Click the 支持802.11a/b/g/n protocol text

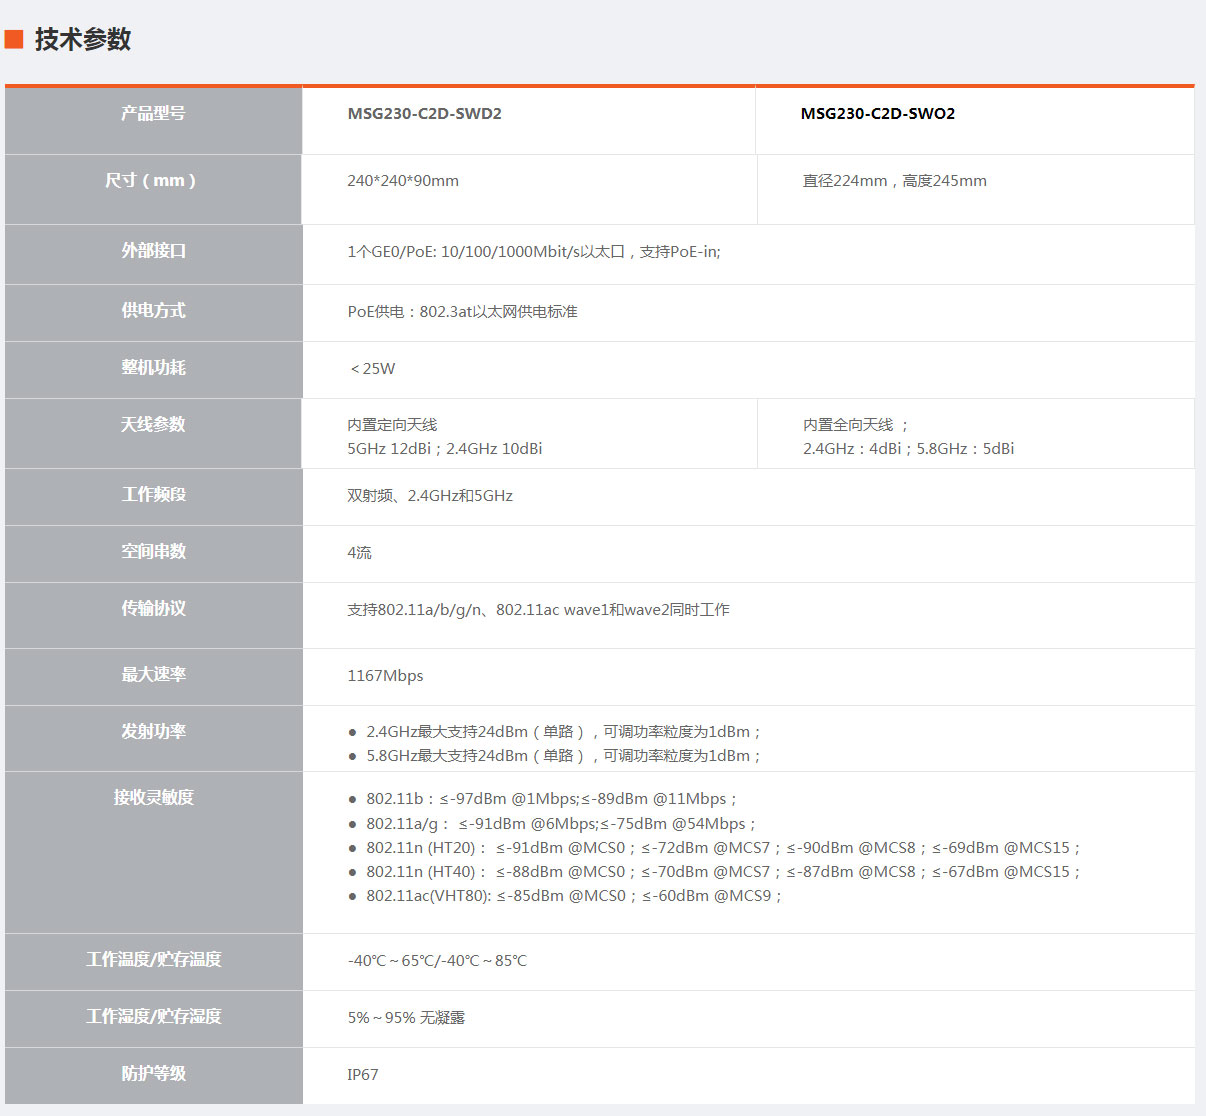[x=538, y=610]
